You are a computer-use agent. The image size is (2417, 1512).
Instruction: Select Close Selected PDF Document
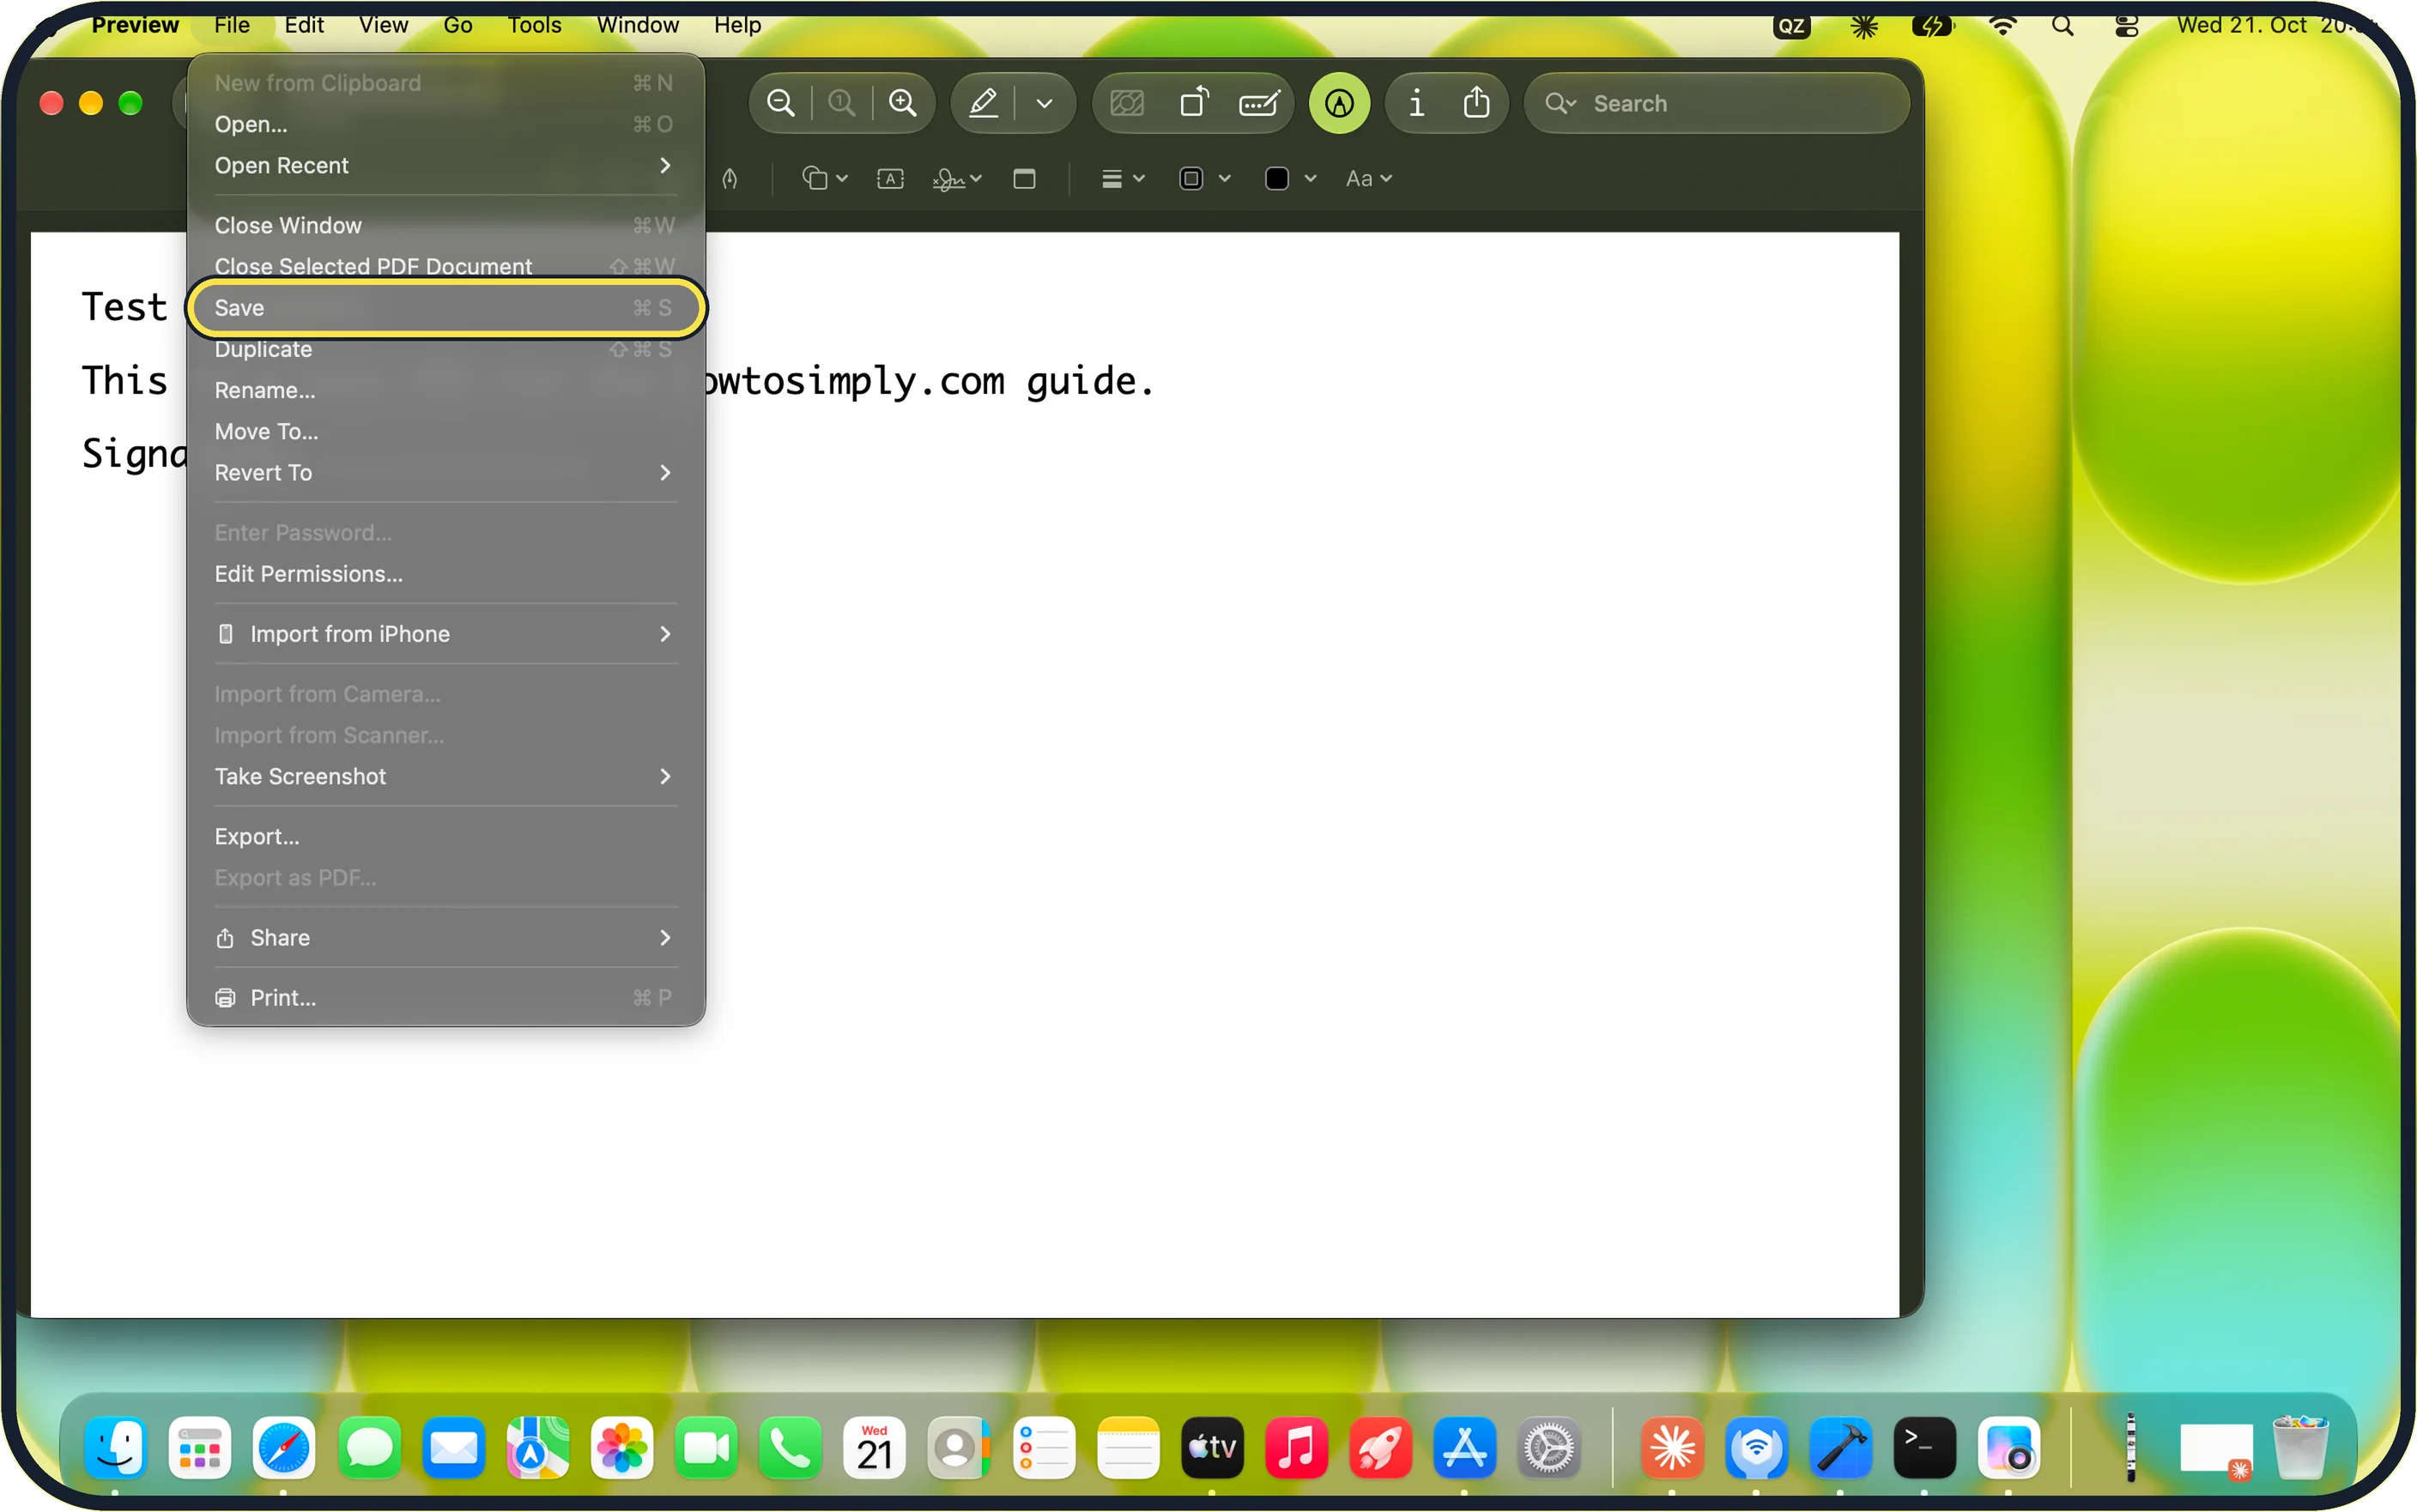446,266
